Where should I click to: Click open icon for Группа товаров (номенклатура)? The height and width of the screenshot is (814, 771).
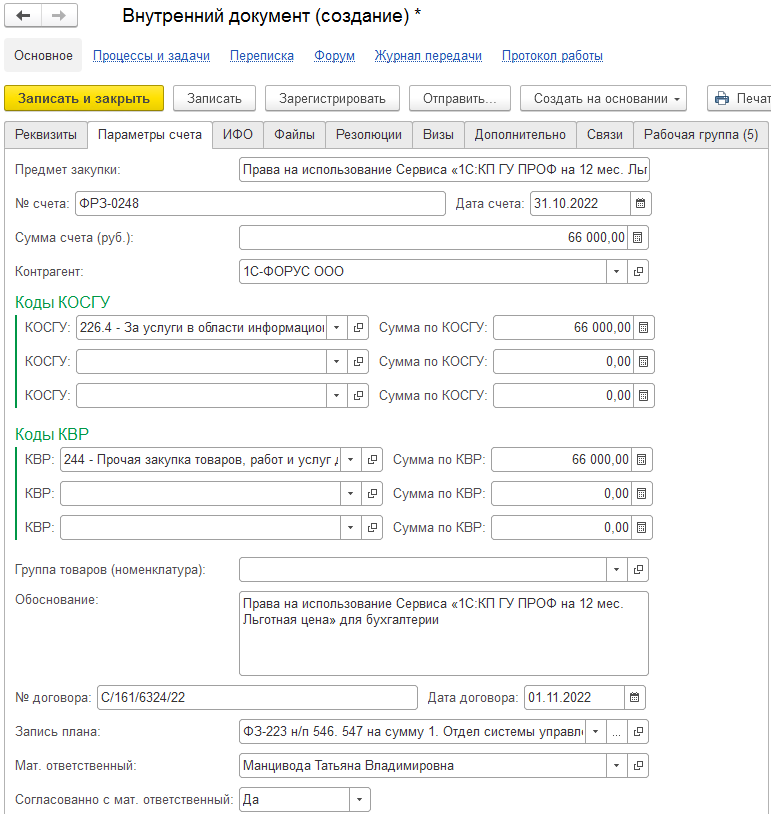(x=638, y=569)
